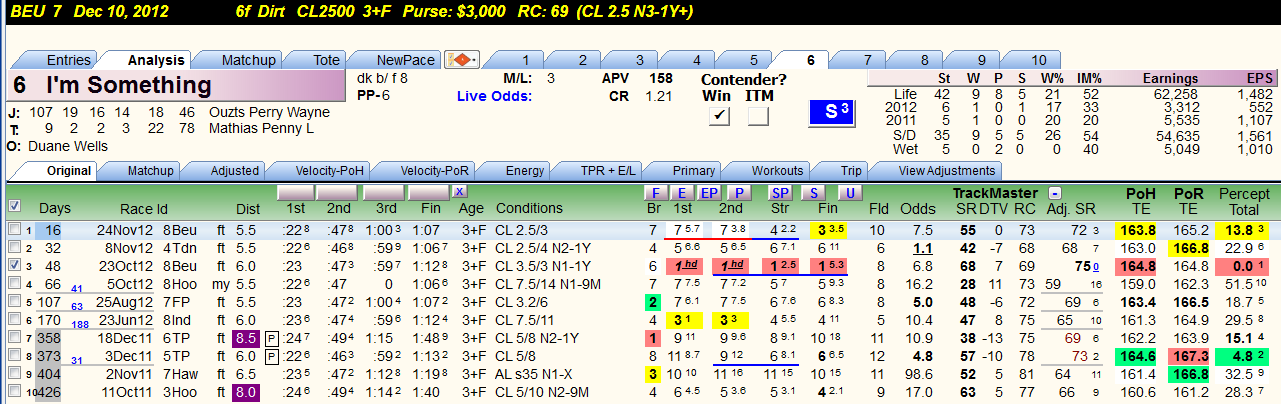Check the box for 8Nov12 race row
The width and height of the screenshot is (1281, 404).
coord(14,247)
